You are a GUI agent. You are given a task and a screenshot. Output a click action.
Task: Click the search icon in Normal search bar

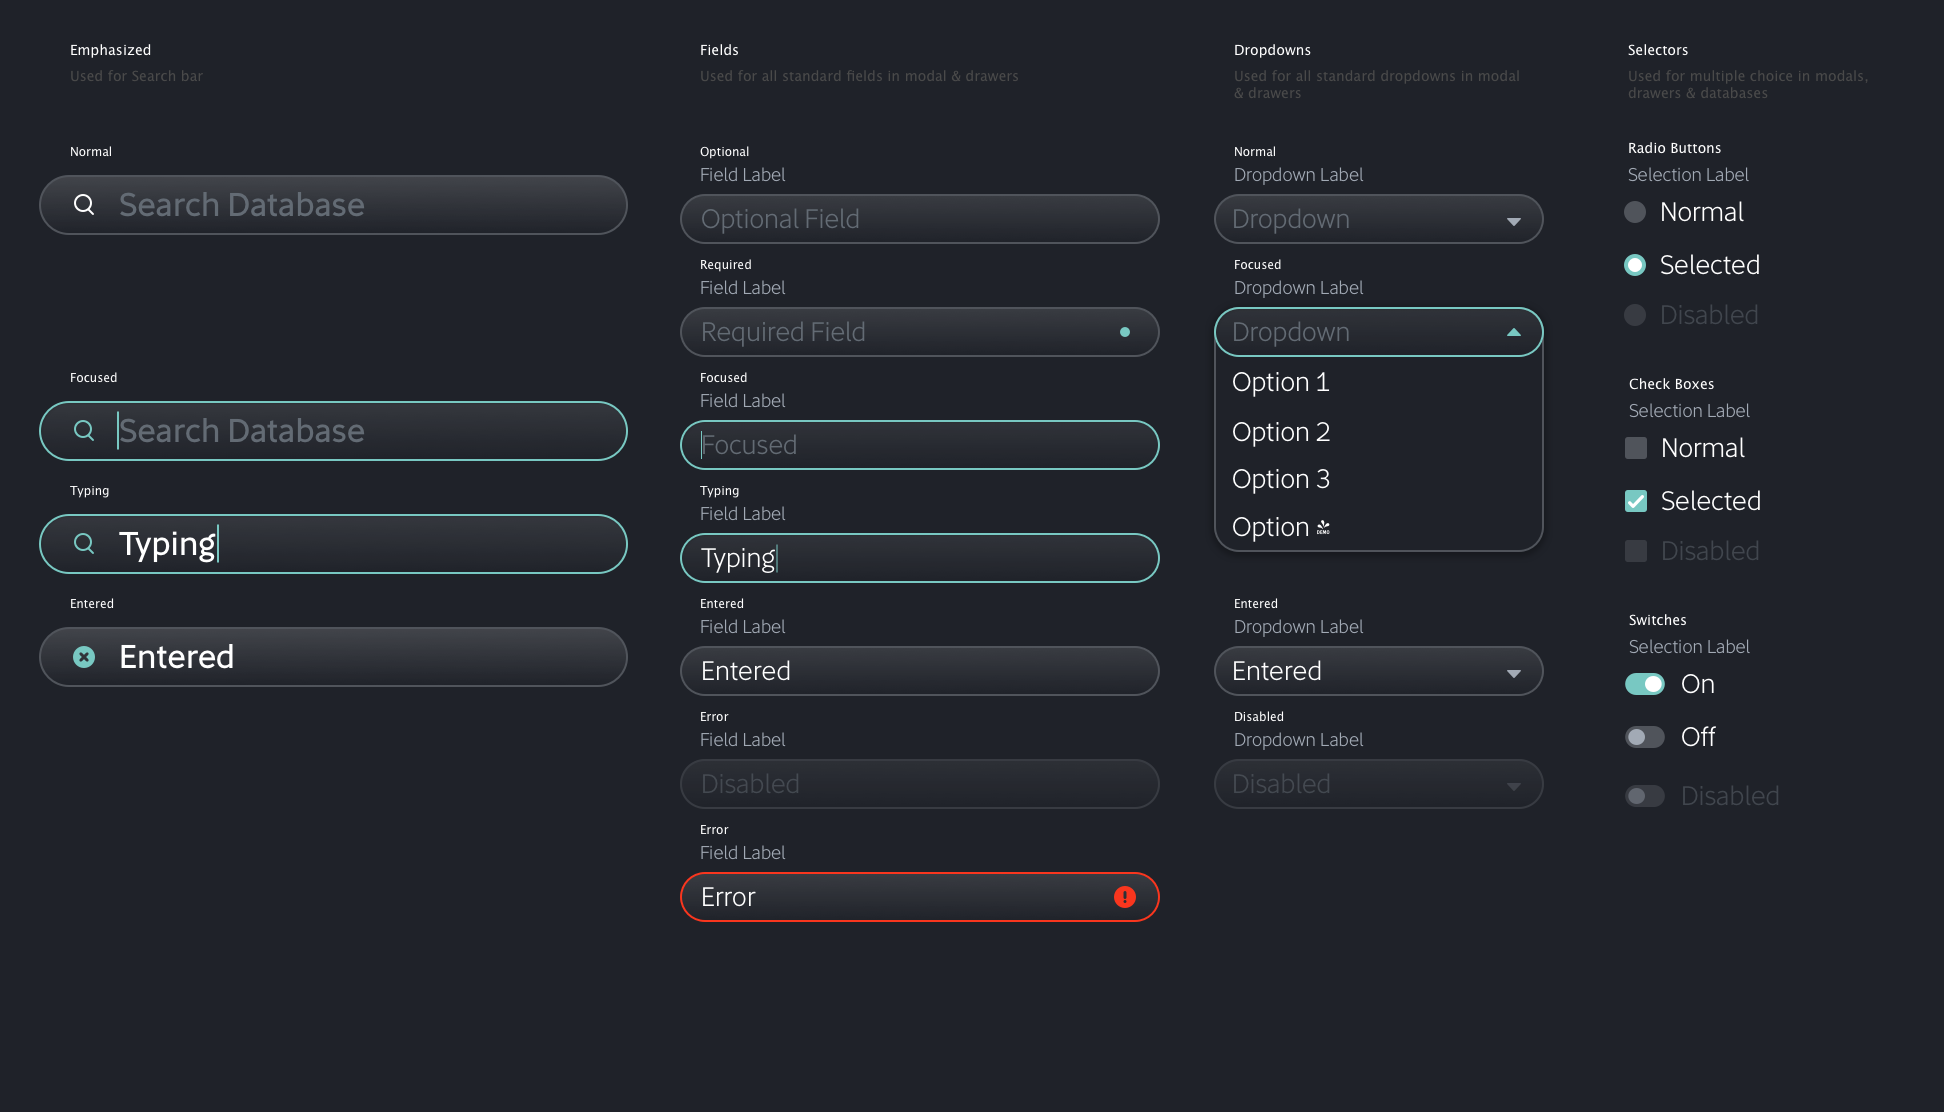click(84, 205)
